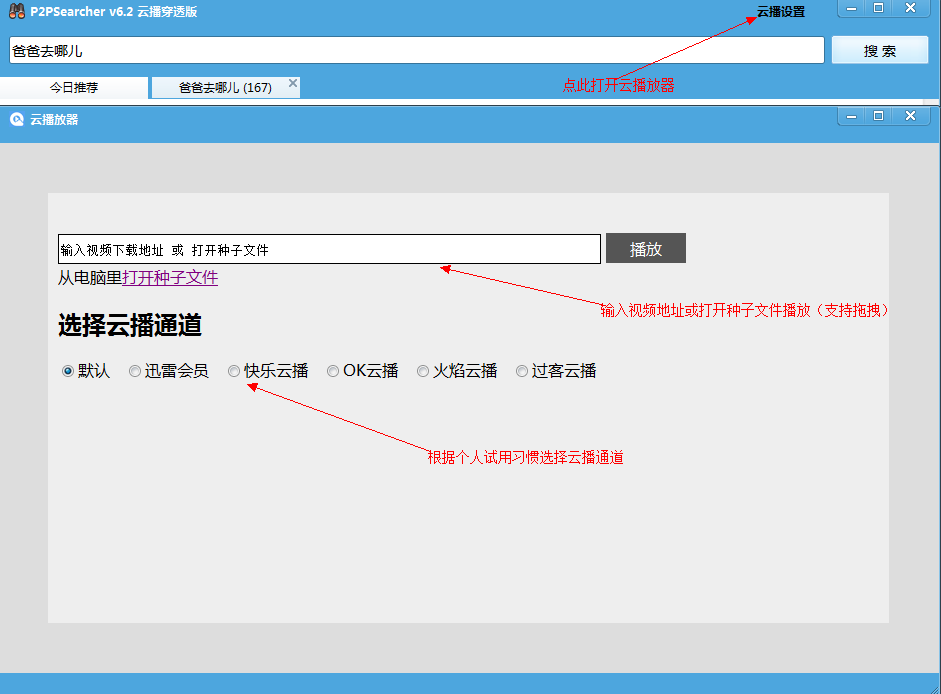Click the P2PSearcher binoculars app icon
Screen dimensions: 941x694
(16, 10)
